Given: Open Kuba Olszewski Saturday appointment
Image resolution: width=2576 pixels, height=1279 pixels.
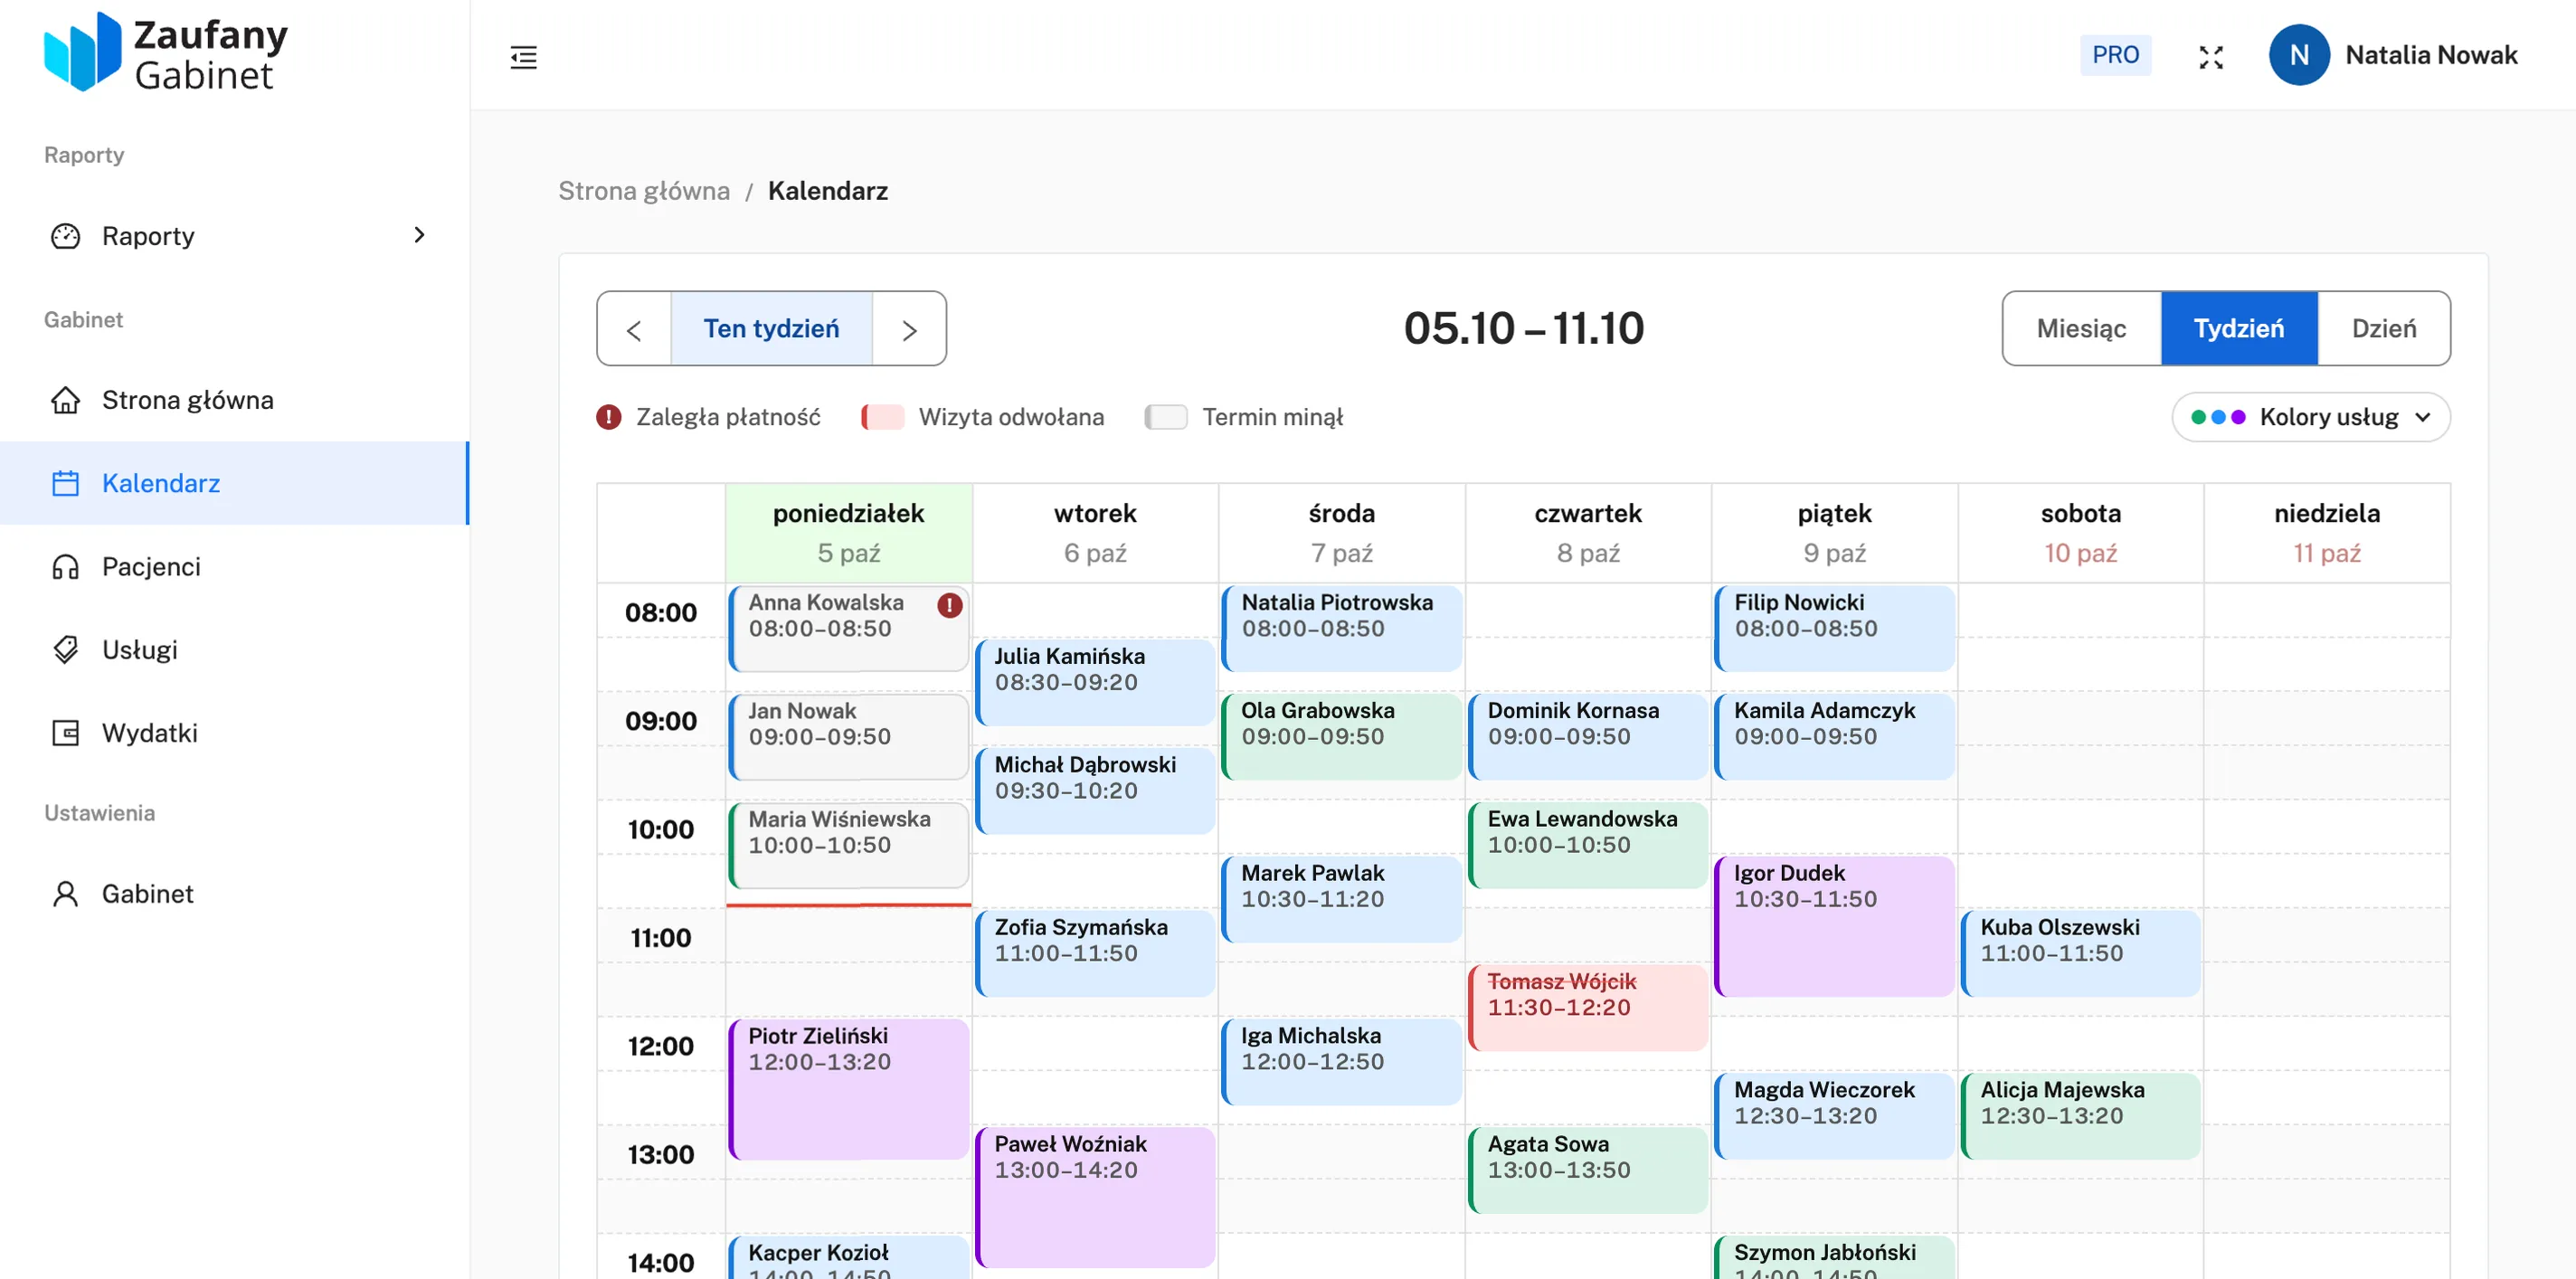Looking at the screenshot, I should [2081, 953].
